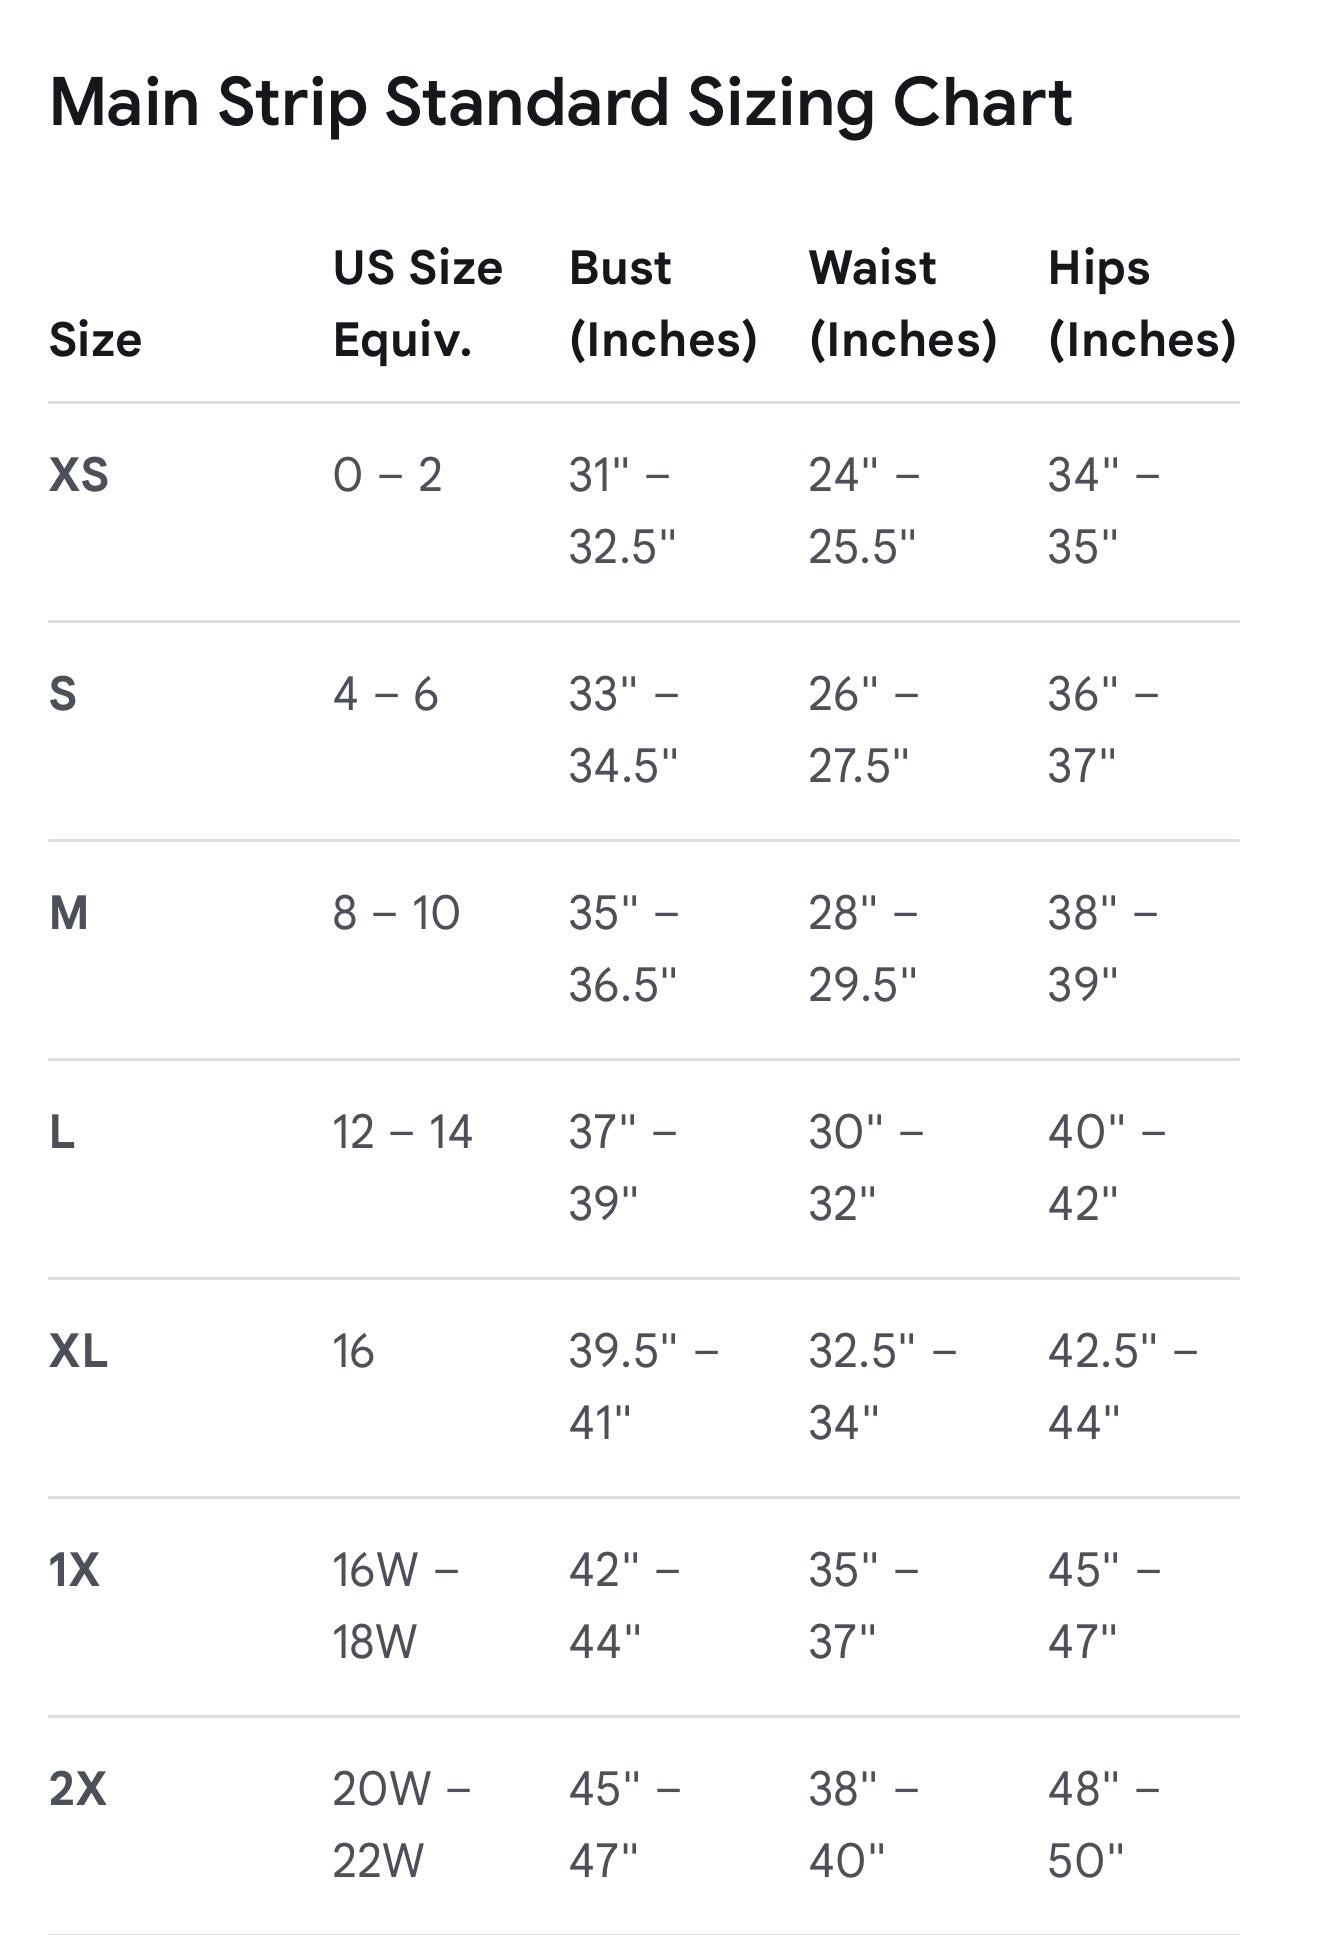Select the S size row label
The height and width of the screenshot is (1935, 1320).
coord(63,694)
